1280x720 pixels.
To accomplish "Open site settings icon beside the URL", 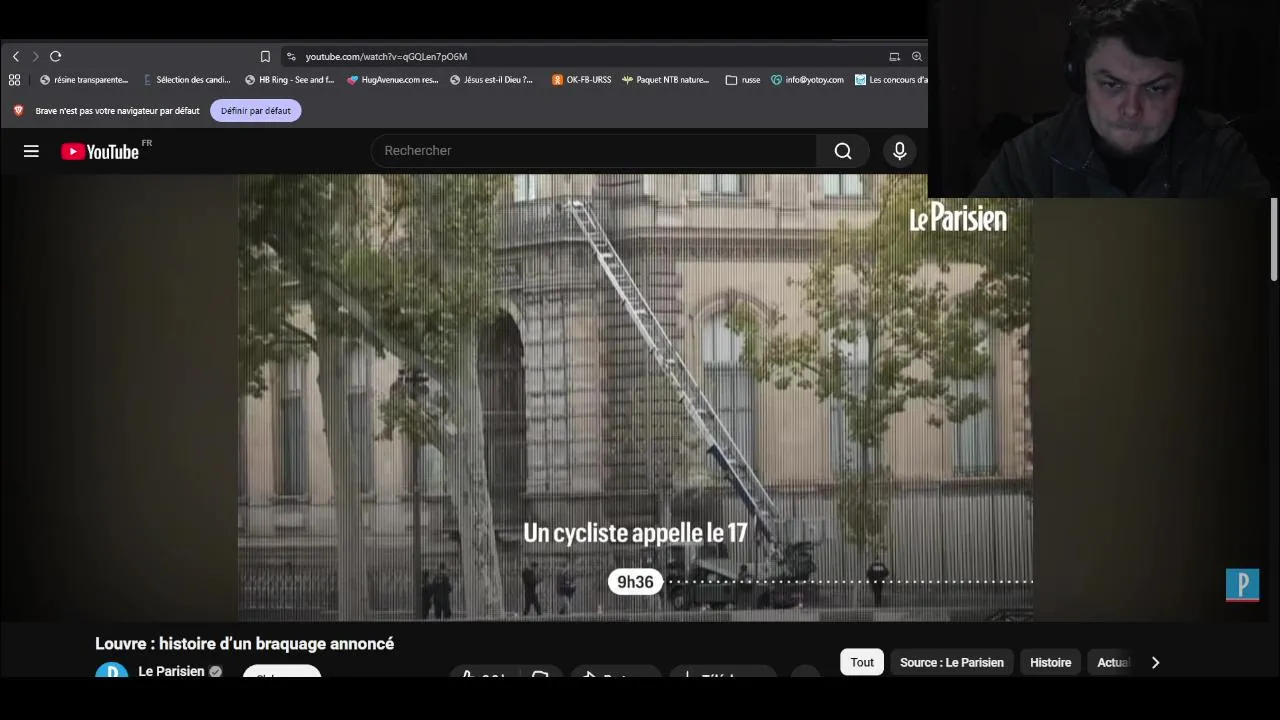I will 291,57.
